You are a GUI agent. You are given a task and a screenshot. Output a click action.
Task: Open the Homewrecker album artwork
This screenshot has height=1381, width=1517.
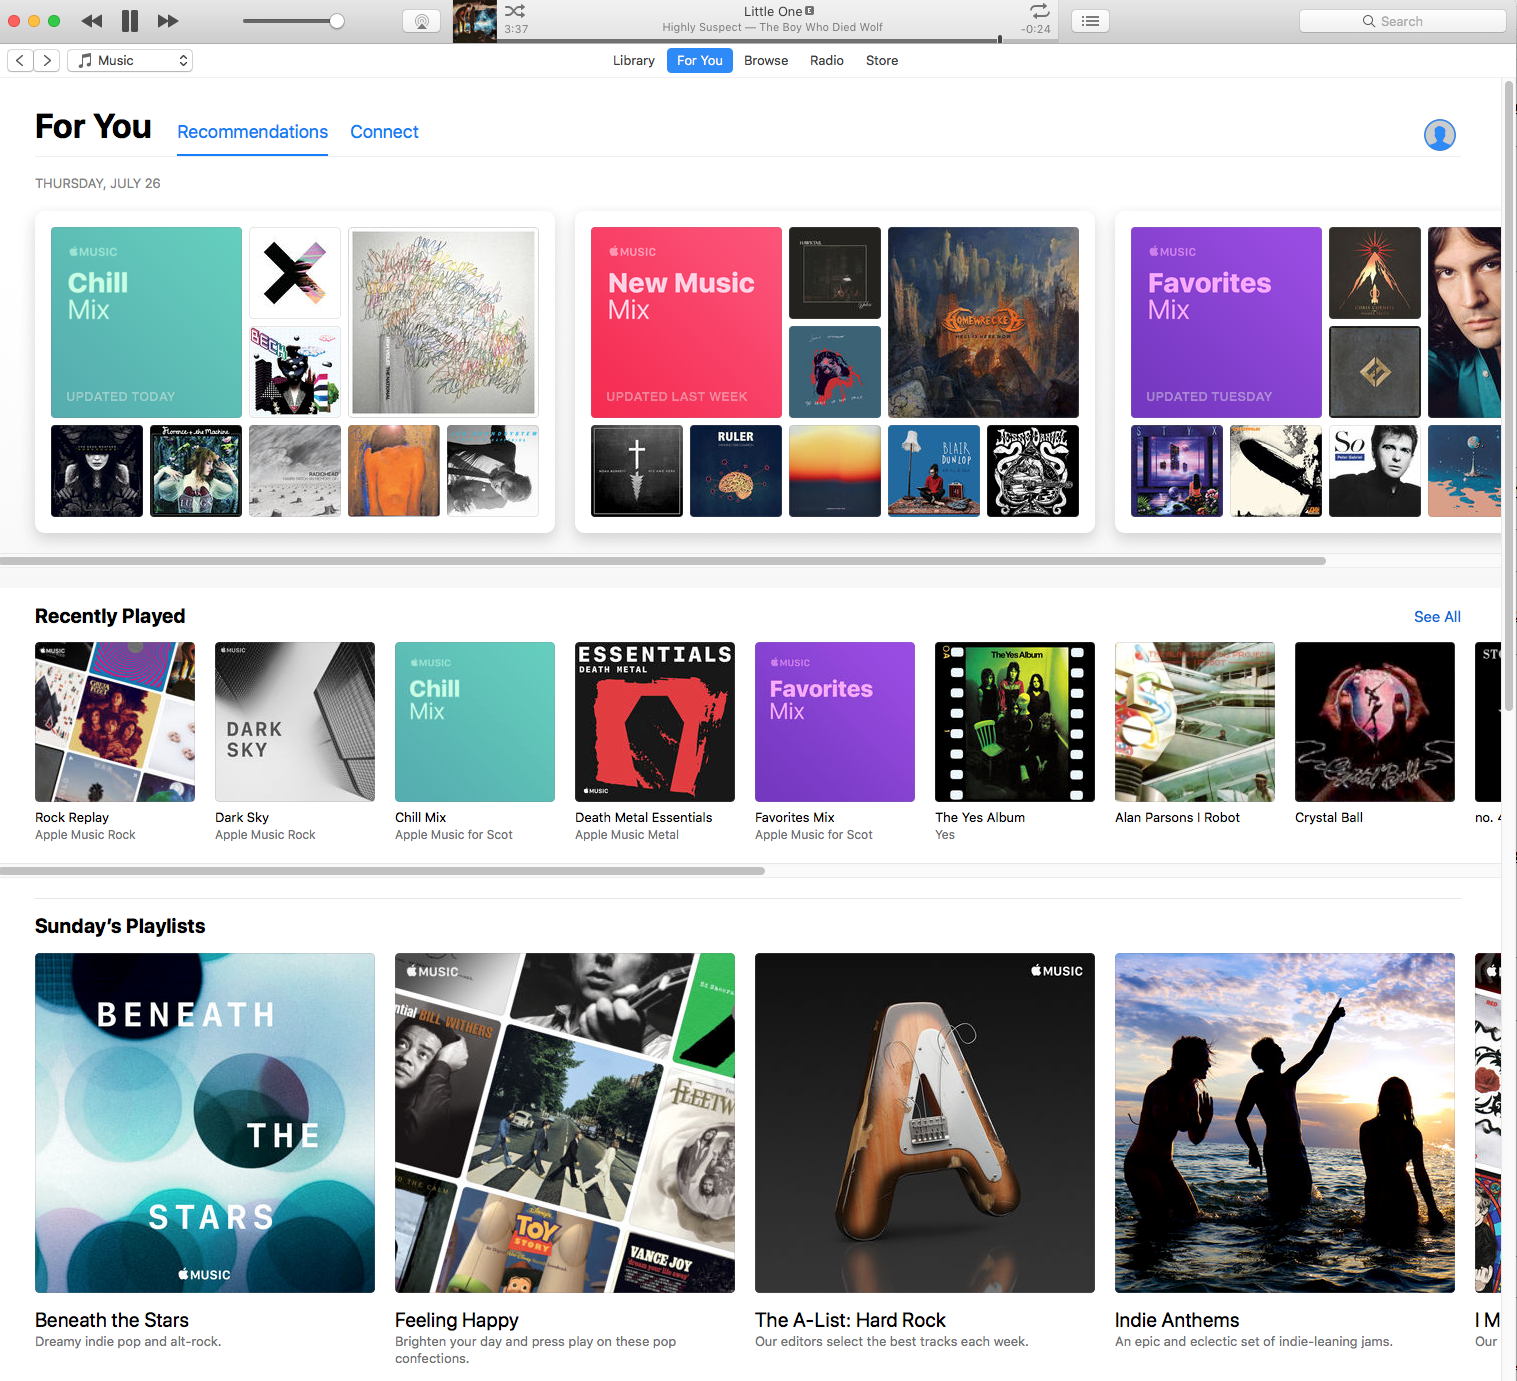(x=983, y=322)
